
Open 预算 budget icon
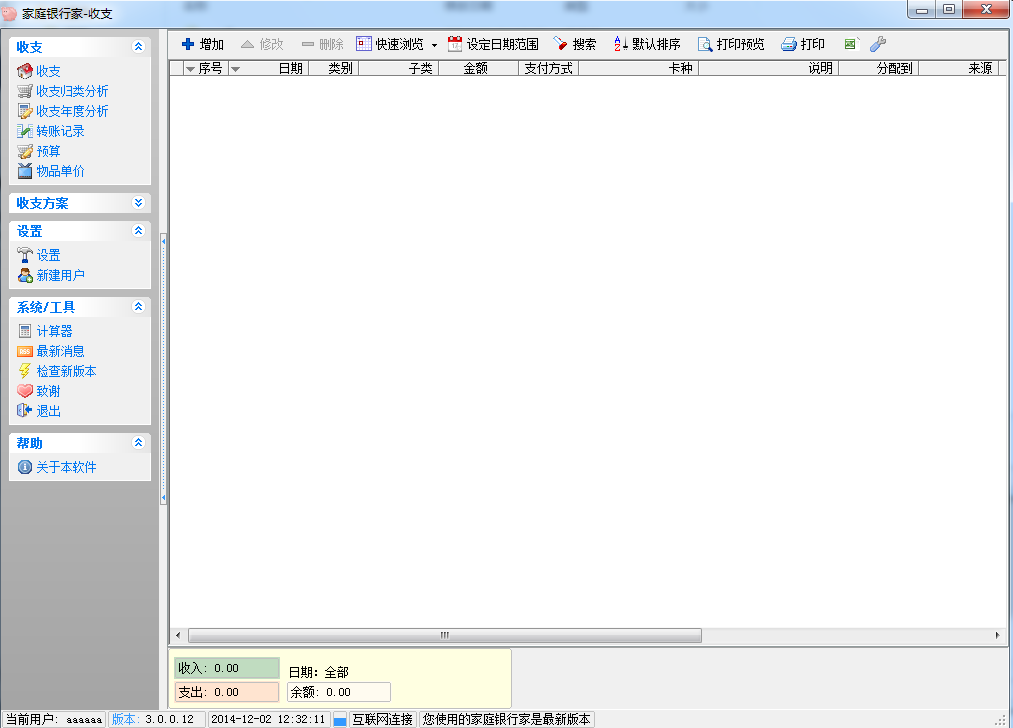coord(25,151)
